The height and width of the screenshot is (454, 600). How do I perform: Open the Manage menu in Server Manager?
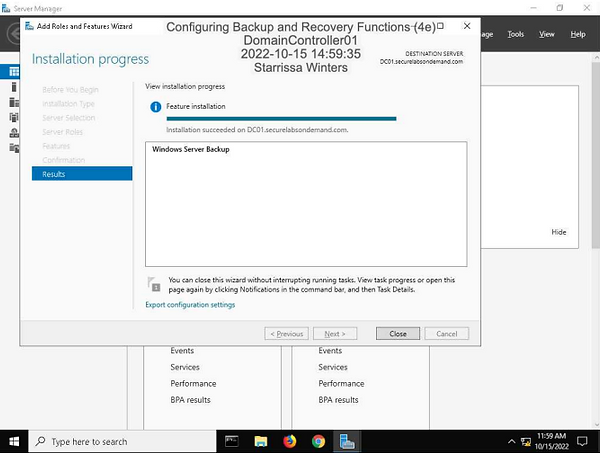487,34
